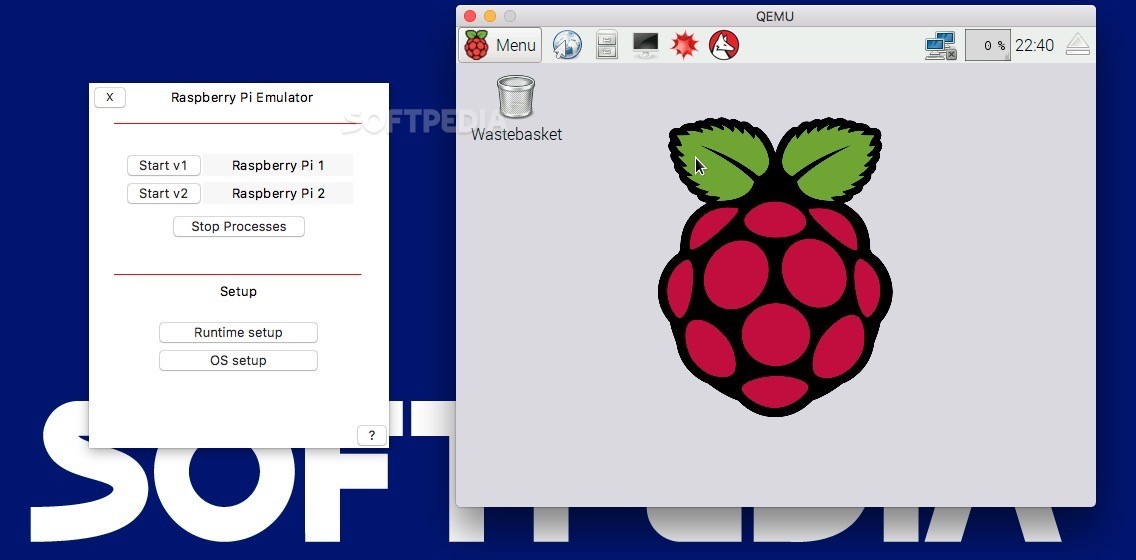
Task: Open the terminal monitor icon
Action: pos(645,45)
